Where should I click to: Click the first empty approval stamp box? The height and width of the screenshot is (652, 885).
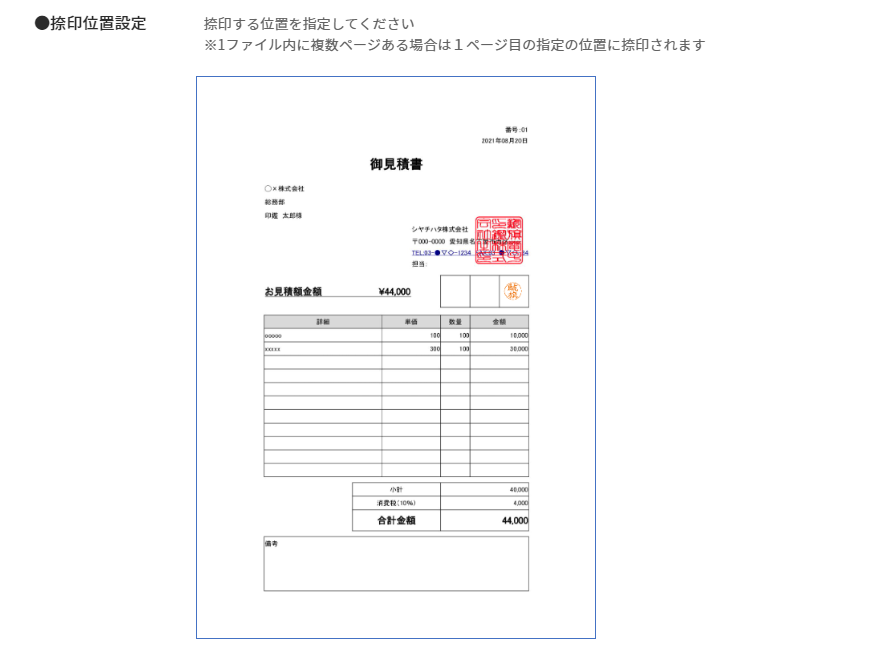[455, 291]
